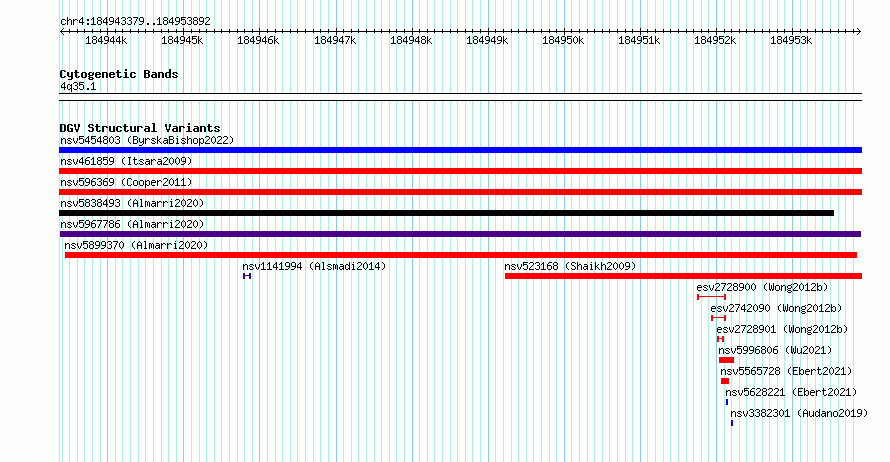Click the esv2742090 variant interval marker

719,318
